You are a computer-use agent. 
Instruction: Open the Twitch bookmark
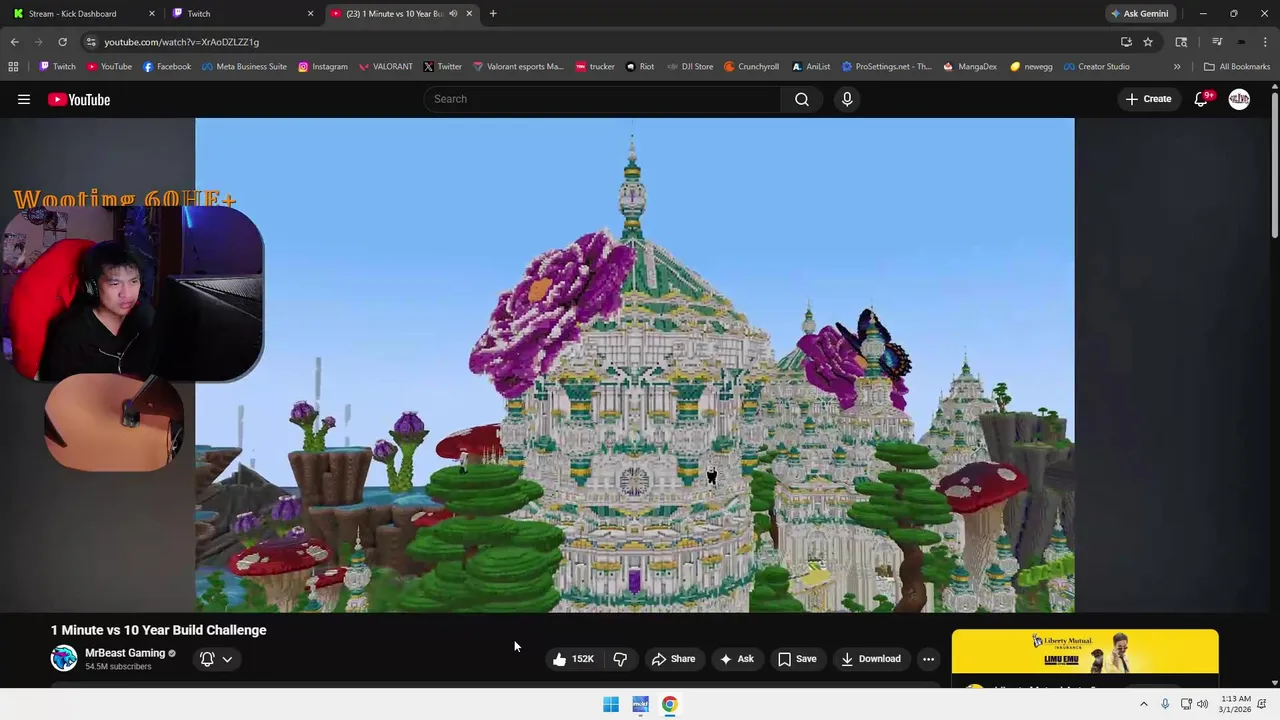point(57,67)
